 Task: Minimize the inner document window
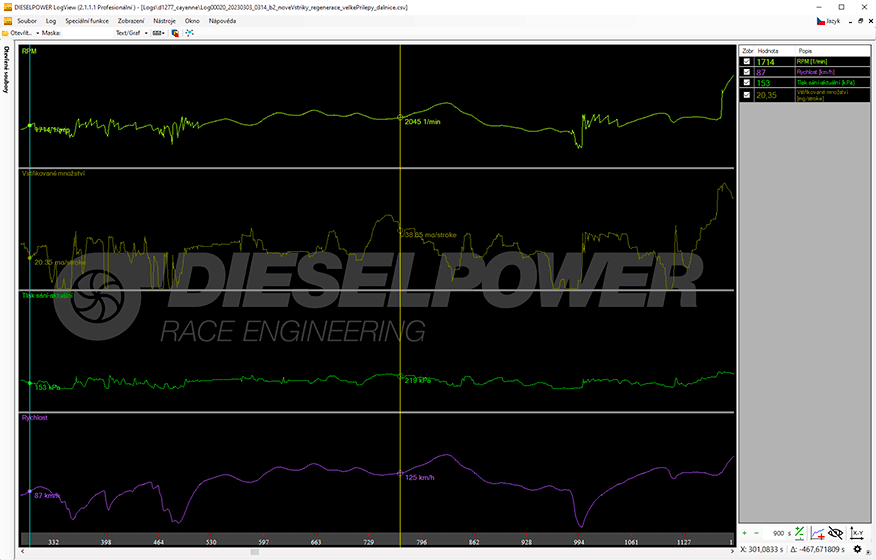click(x=850, y=21)
